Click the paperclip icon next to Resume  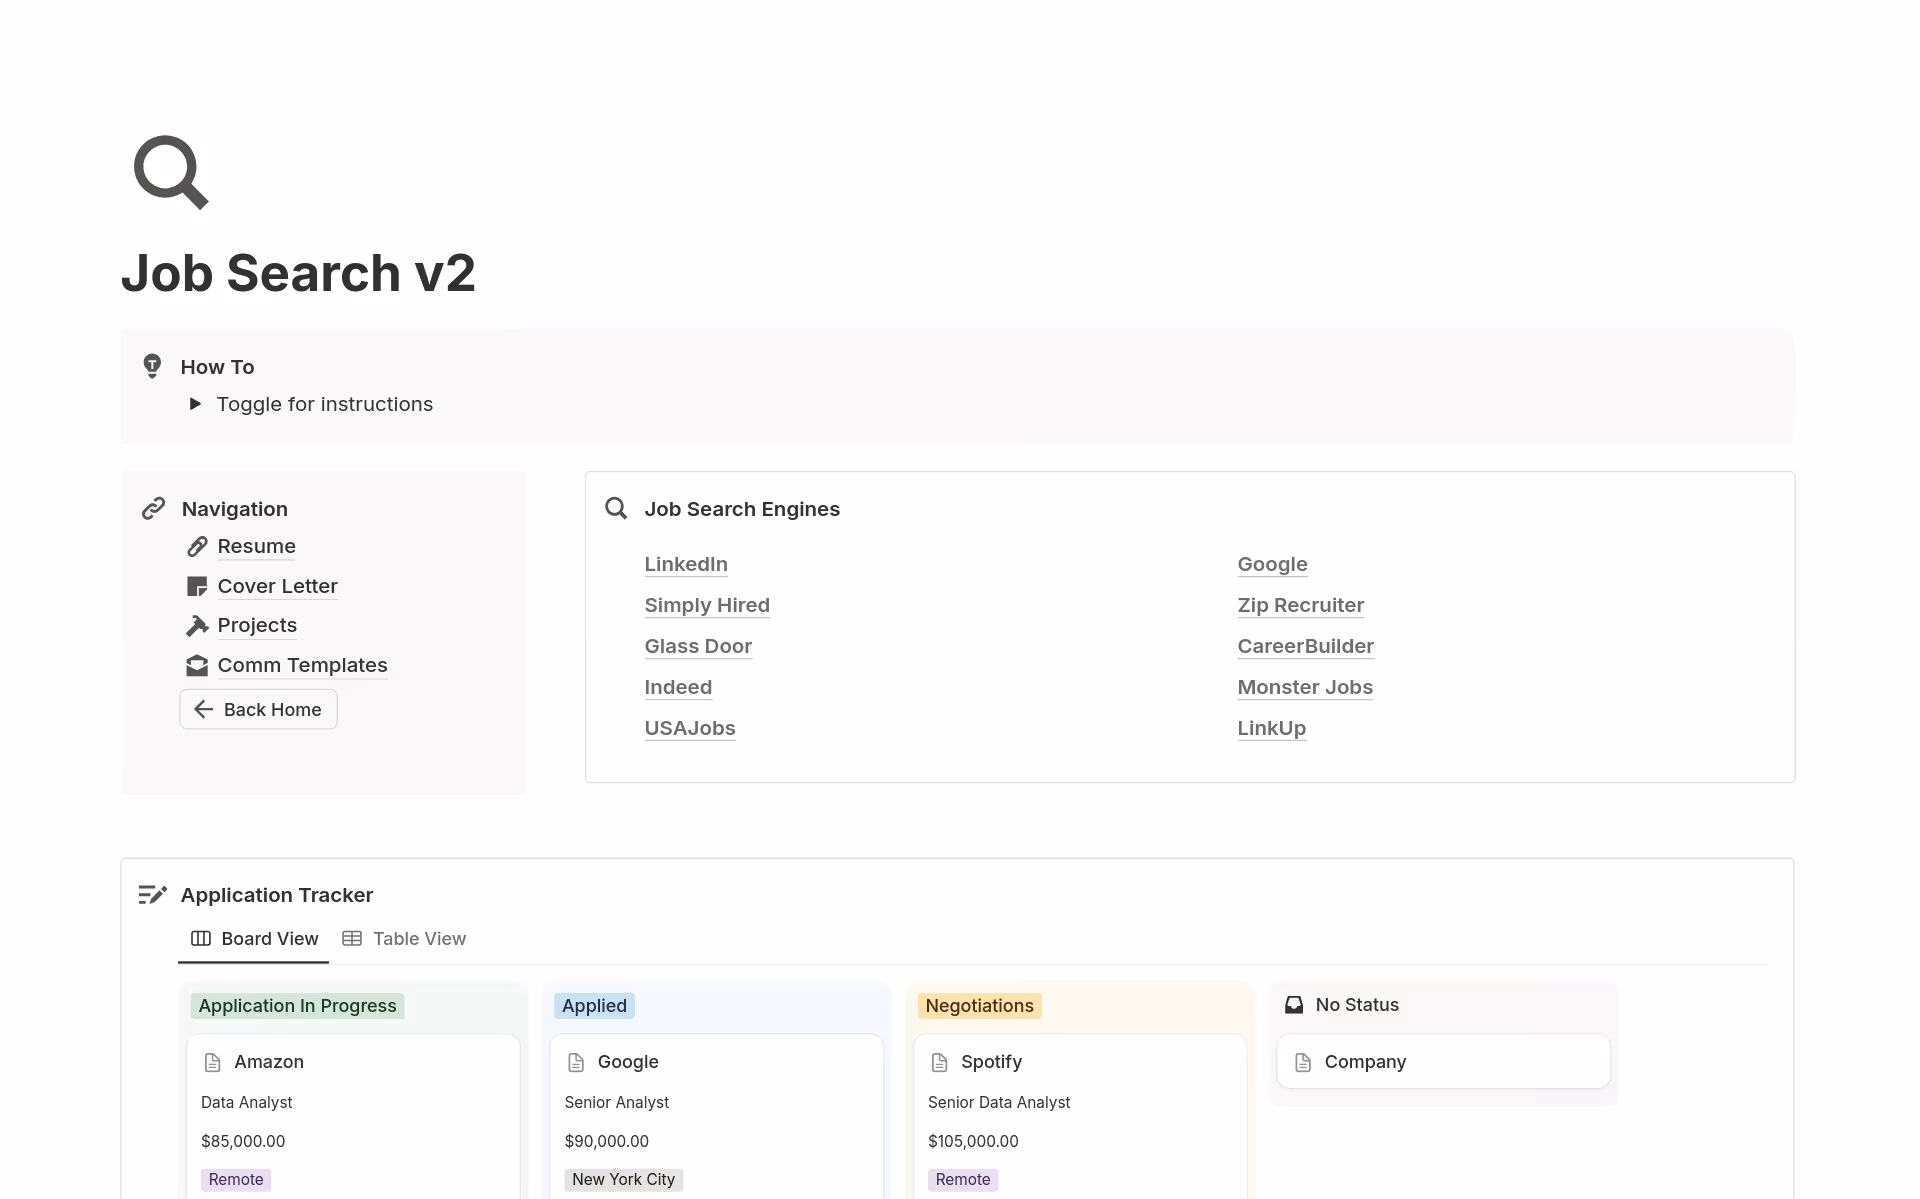pyautogui.click(x=197, y=547)
